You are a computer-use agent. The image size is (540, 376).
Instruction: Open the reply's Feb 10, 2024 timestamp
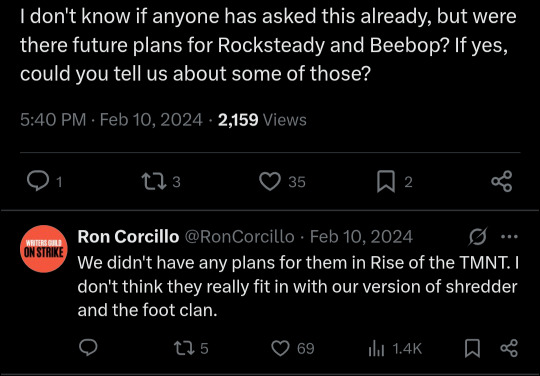click(361, 237)
